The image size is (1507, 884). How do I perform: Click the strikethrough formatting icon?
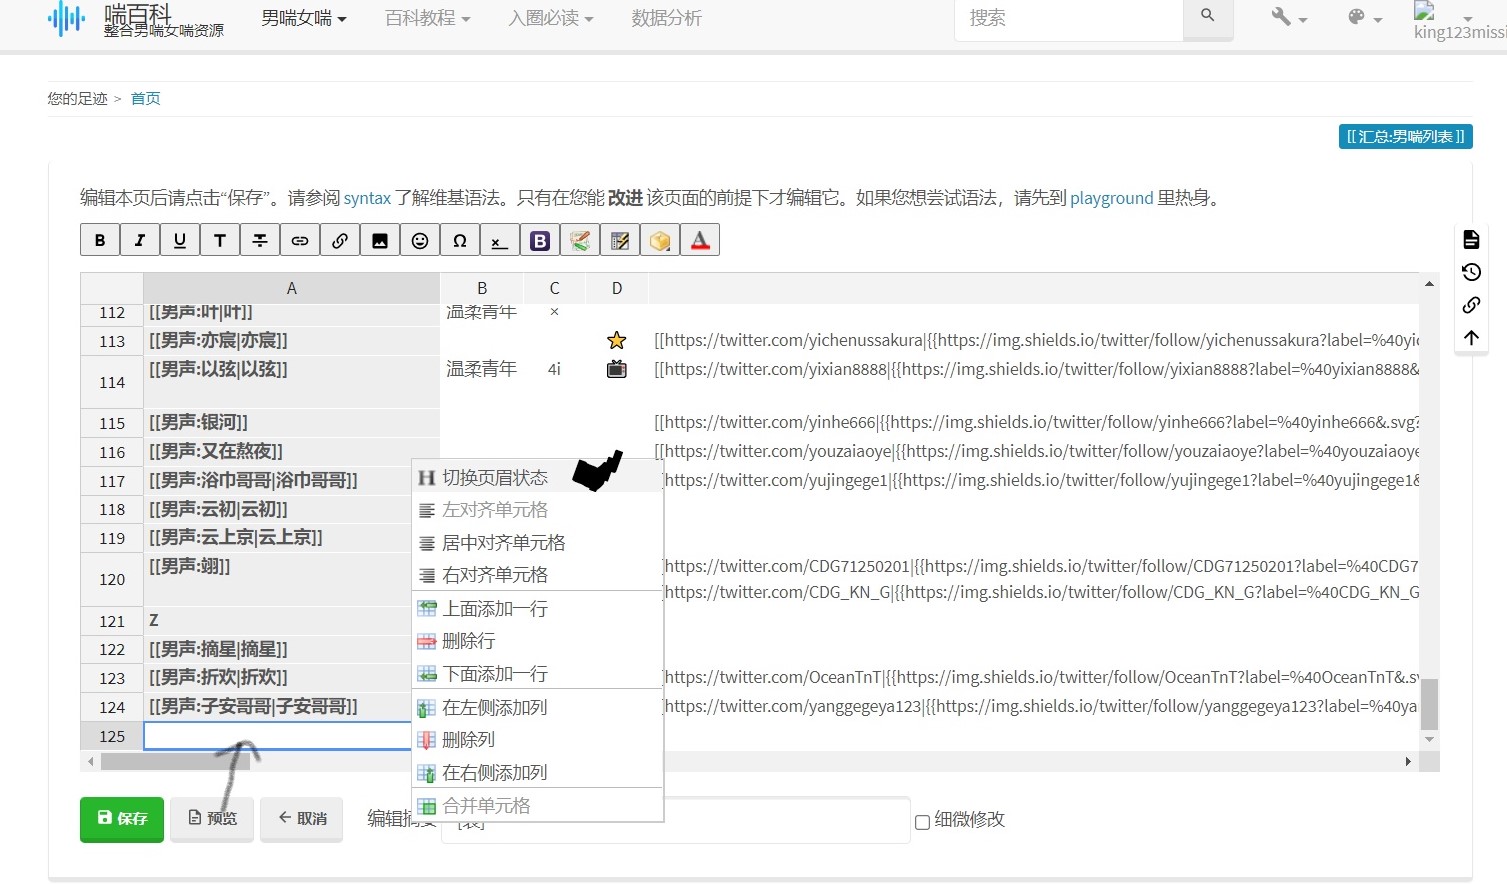point(260,240)
